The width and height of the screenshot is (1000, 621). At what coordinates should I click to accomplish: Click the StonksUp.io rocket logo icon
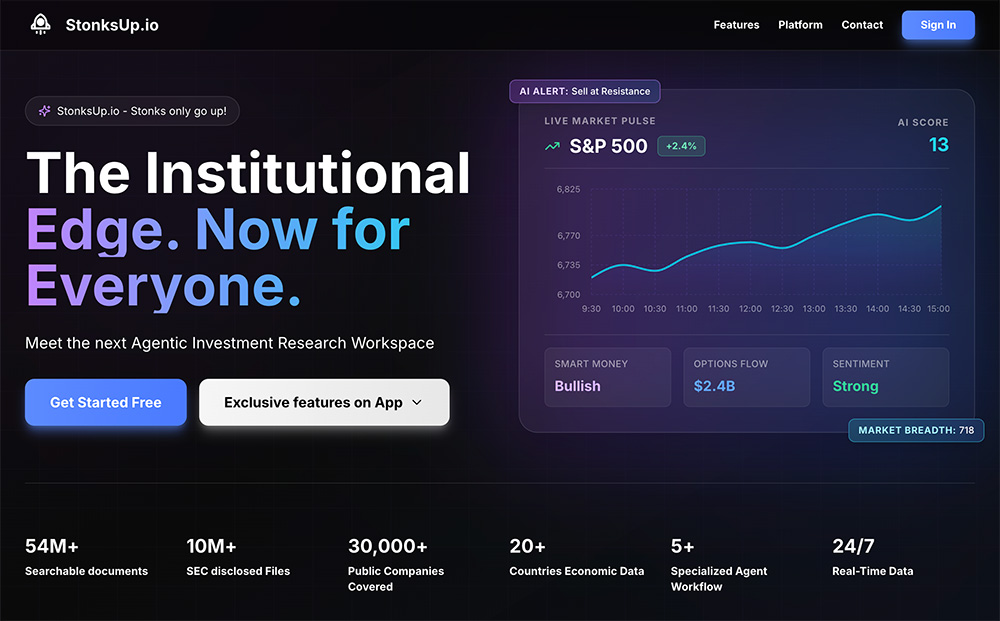(40, 25)
